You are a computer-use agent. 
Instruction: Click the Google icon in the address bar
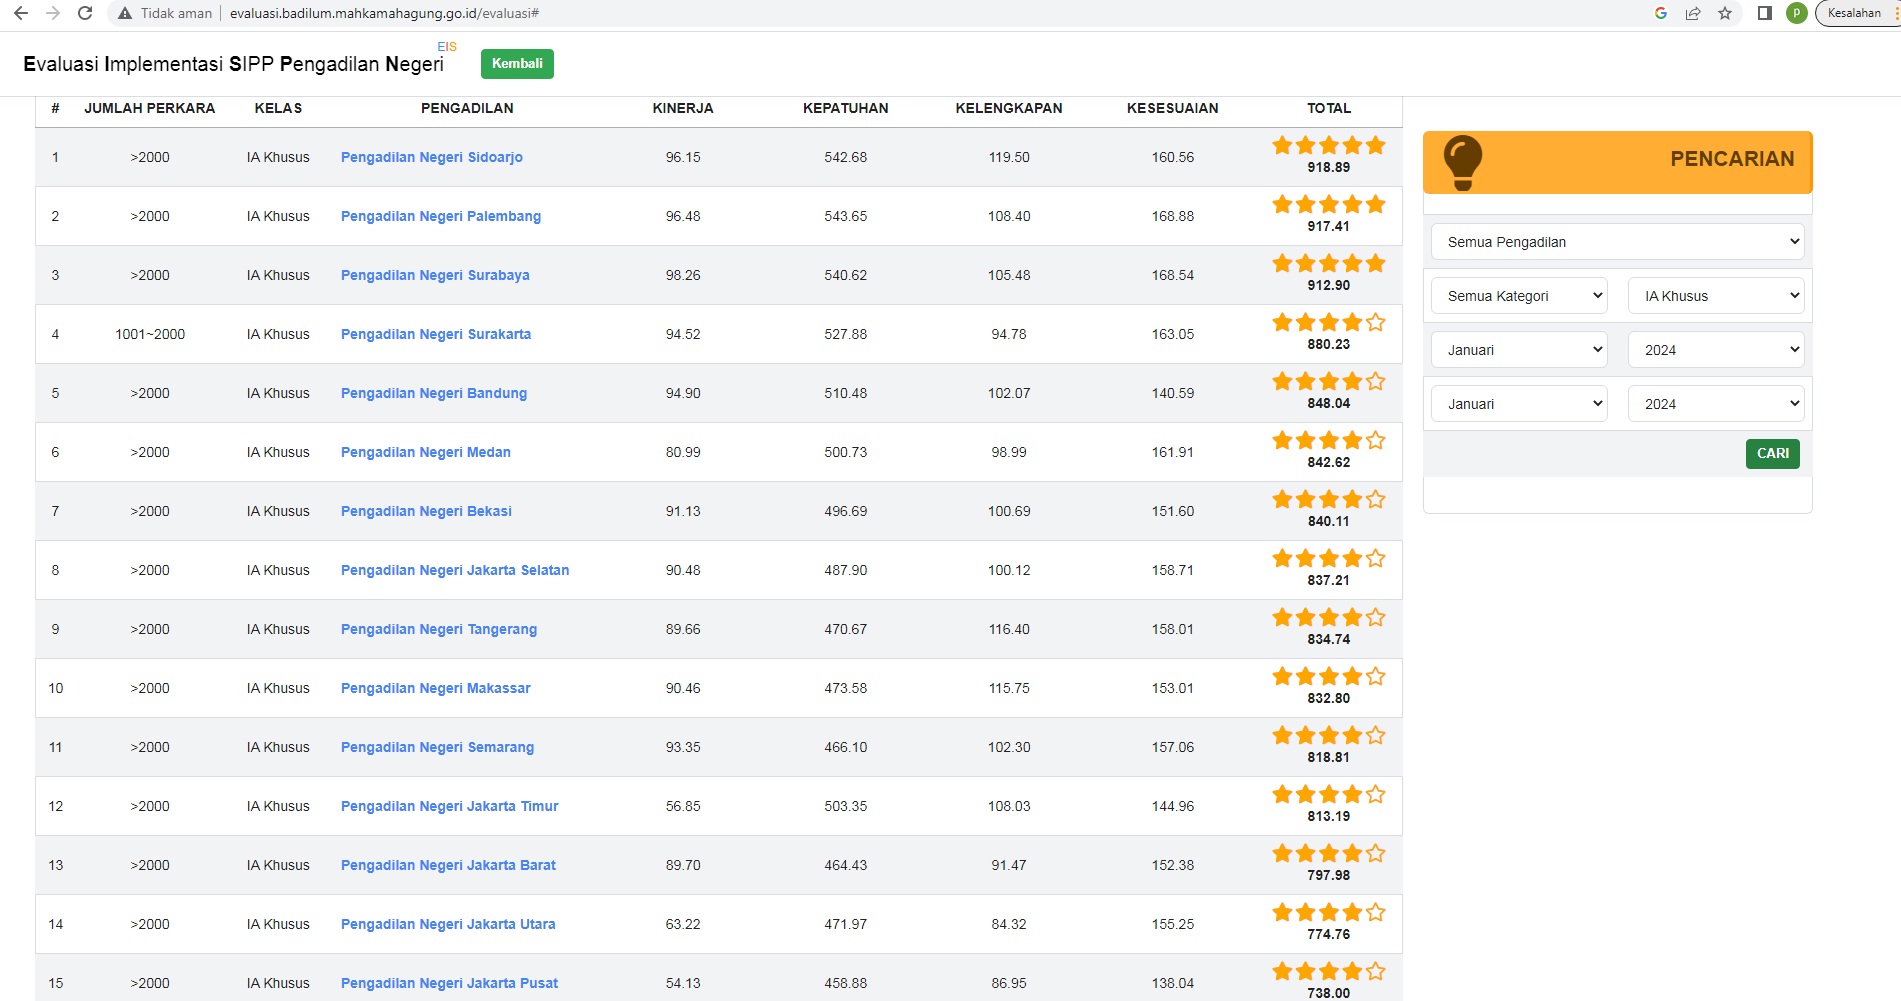tap(1661, 13)
